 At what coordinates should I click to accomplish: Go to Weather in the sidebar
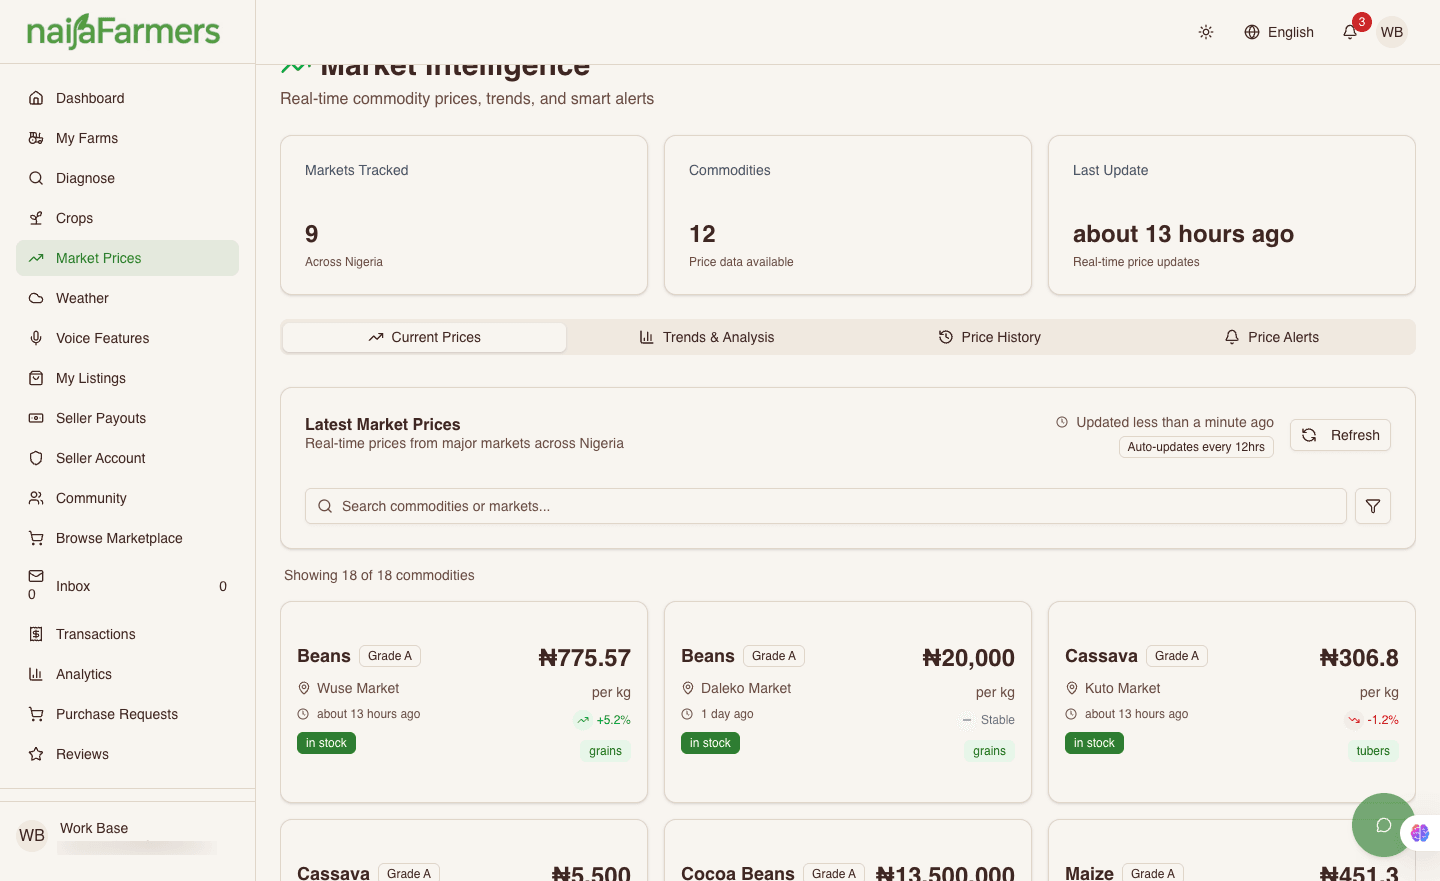(x=82, y=298)
